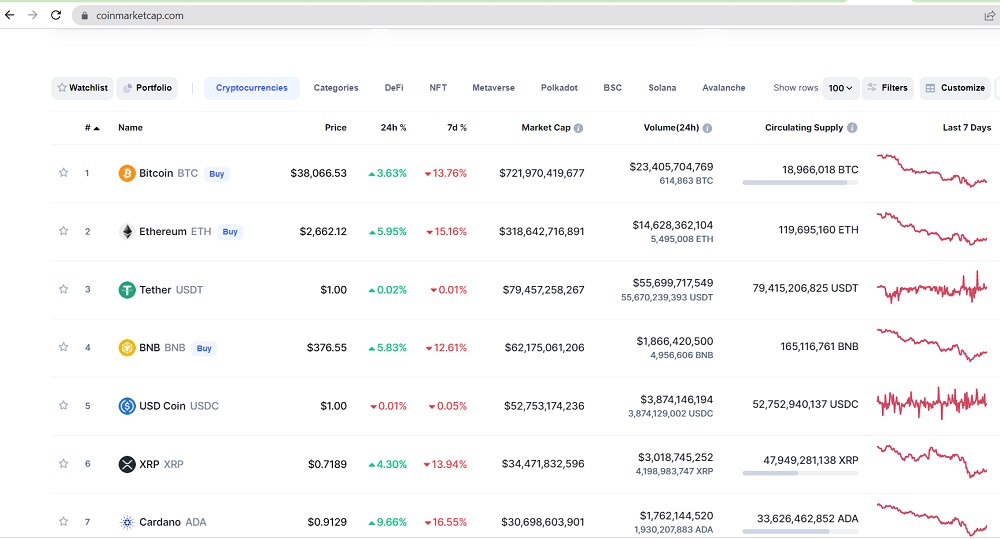The width and height of the screenshot is (1000, 539).
Task: Sort table by 24h % column header
Action: pyautogui.click(x=393, y=128)
